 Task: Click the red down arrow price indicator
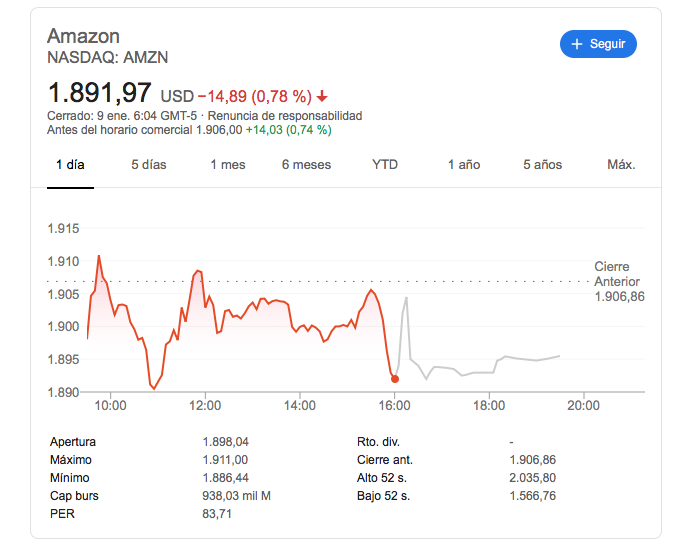point(322,97)
